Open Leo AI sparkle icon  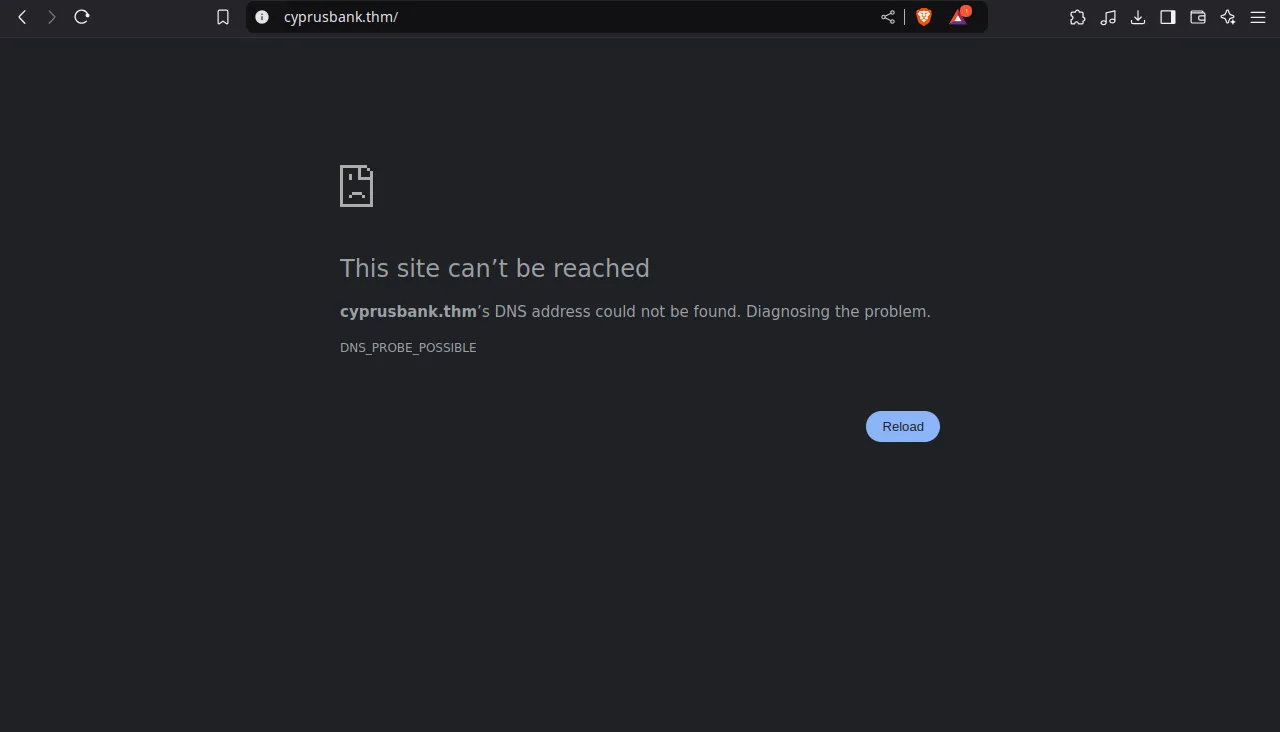pyautogui.click(x=1228, y=17)
